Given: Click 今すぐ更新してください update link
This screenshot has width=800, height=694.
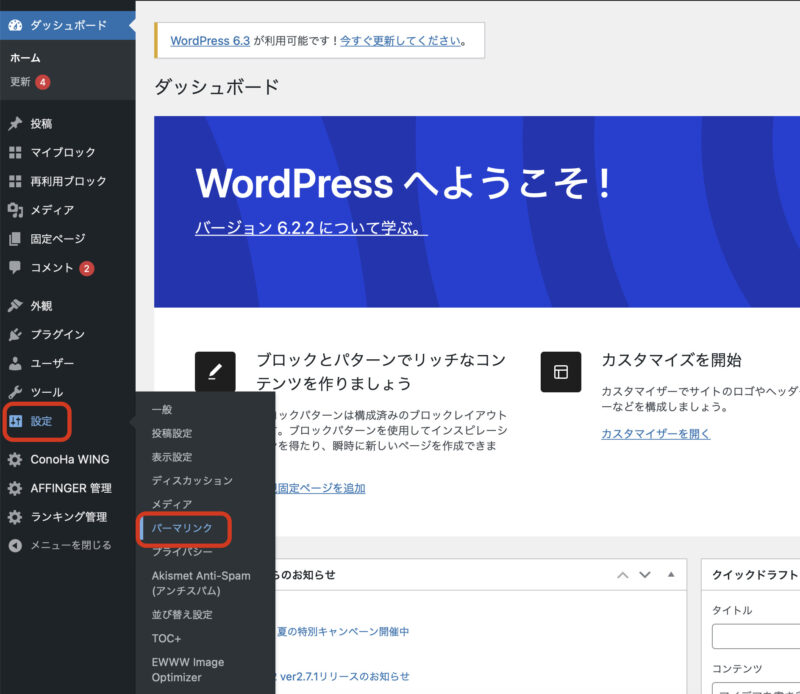Looking at the screenshot, I should (x=401, y=41).
